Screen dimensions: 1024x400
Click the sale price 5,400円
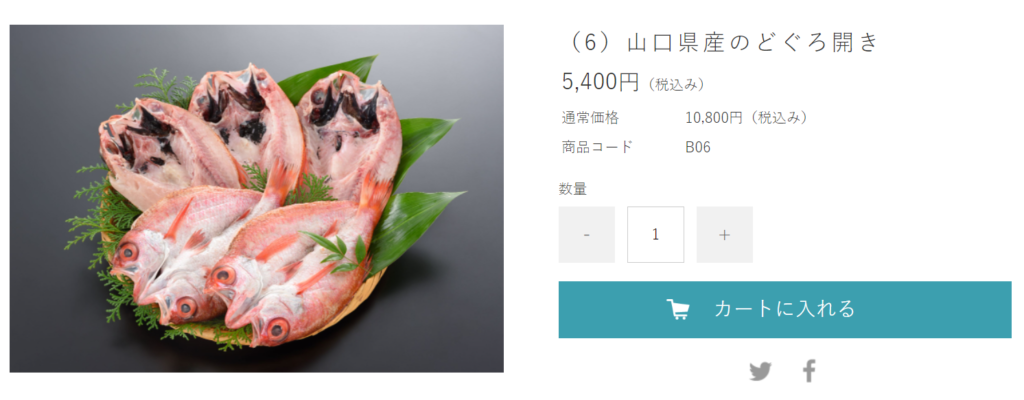[x=600, y=82]
